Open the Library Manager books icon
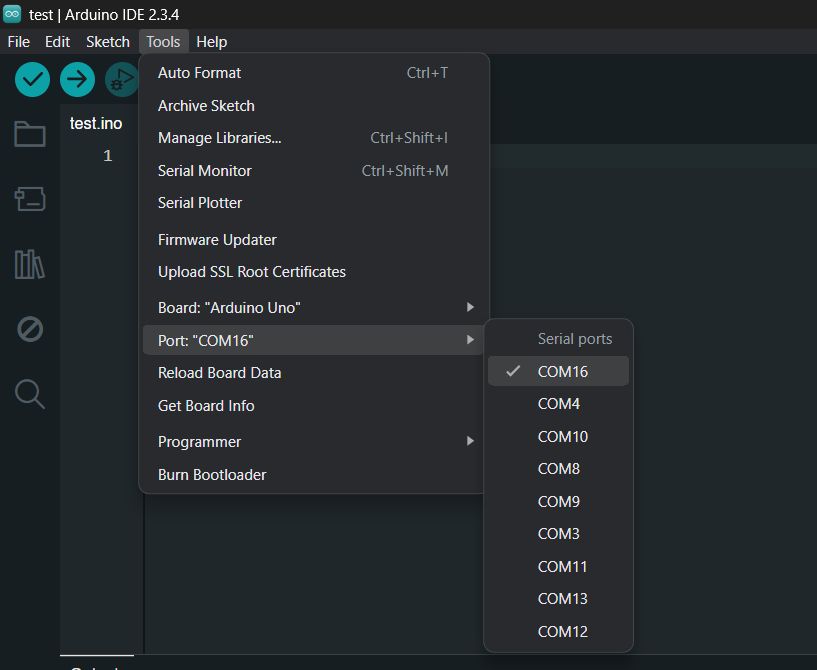The height and width of the screenshot is (670, 817). (x=30, y=264)
